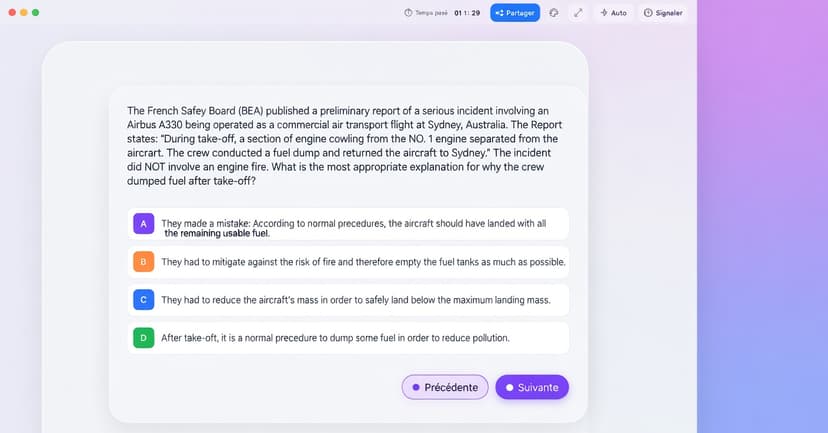Expand quiz to fullscreen with arrows icon
This screenshot has width=828, height=433.
[x=578, y=13]
